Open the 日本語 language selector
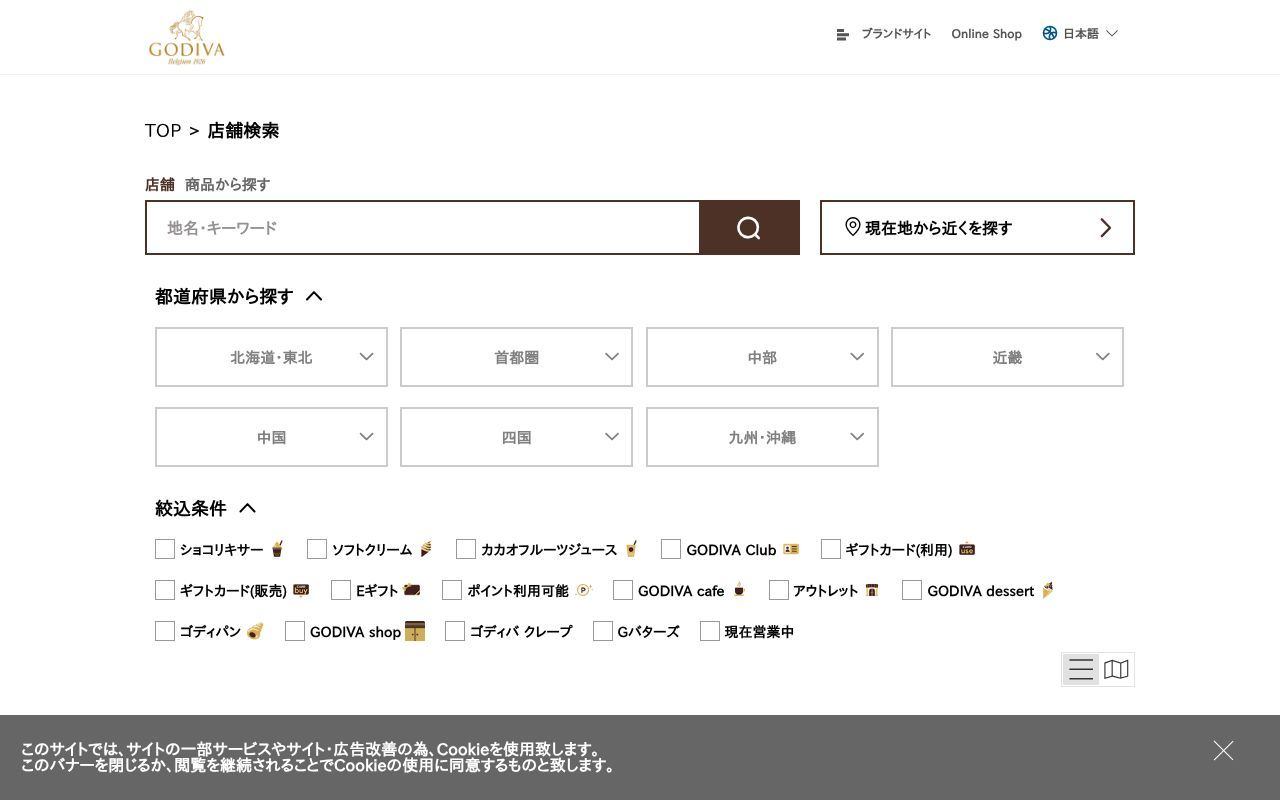Screen dimensions: 1280x800 coord(1080,33)
